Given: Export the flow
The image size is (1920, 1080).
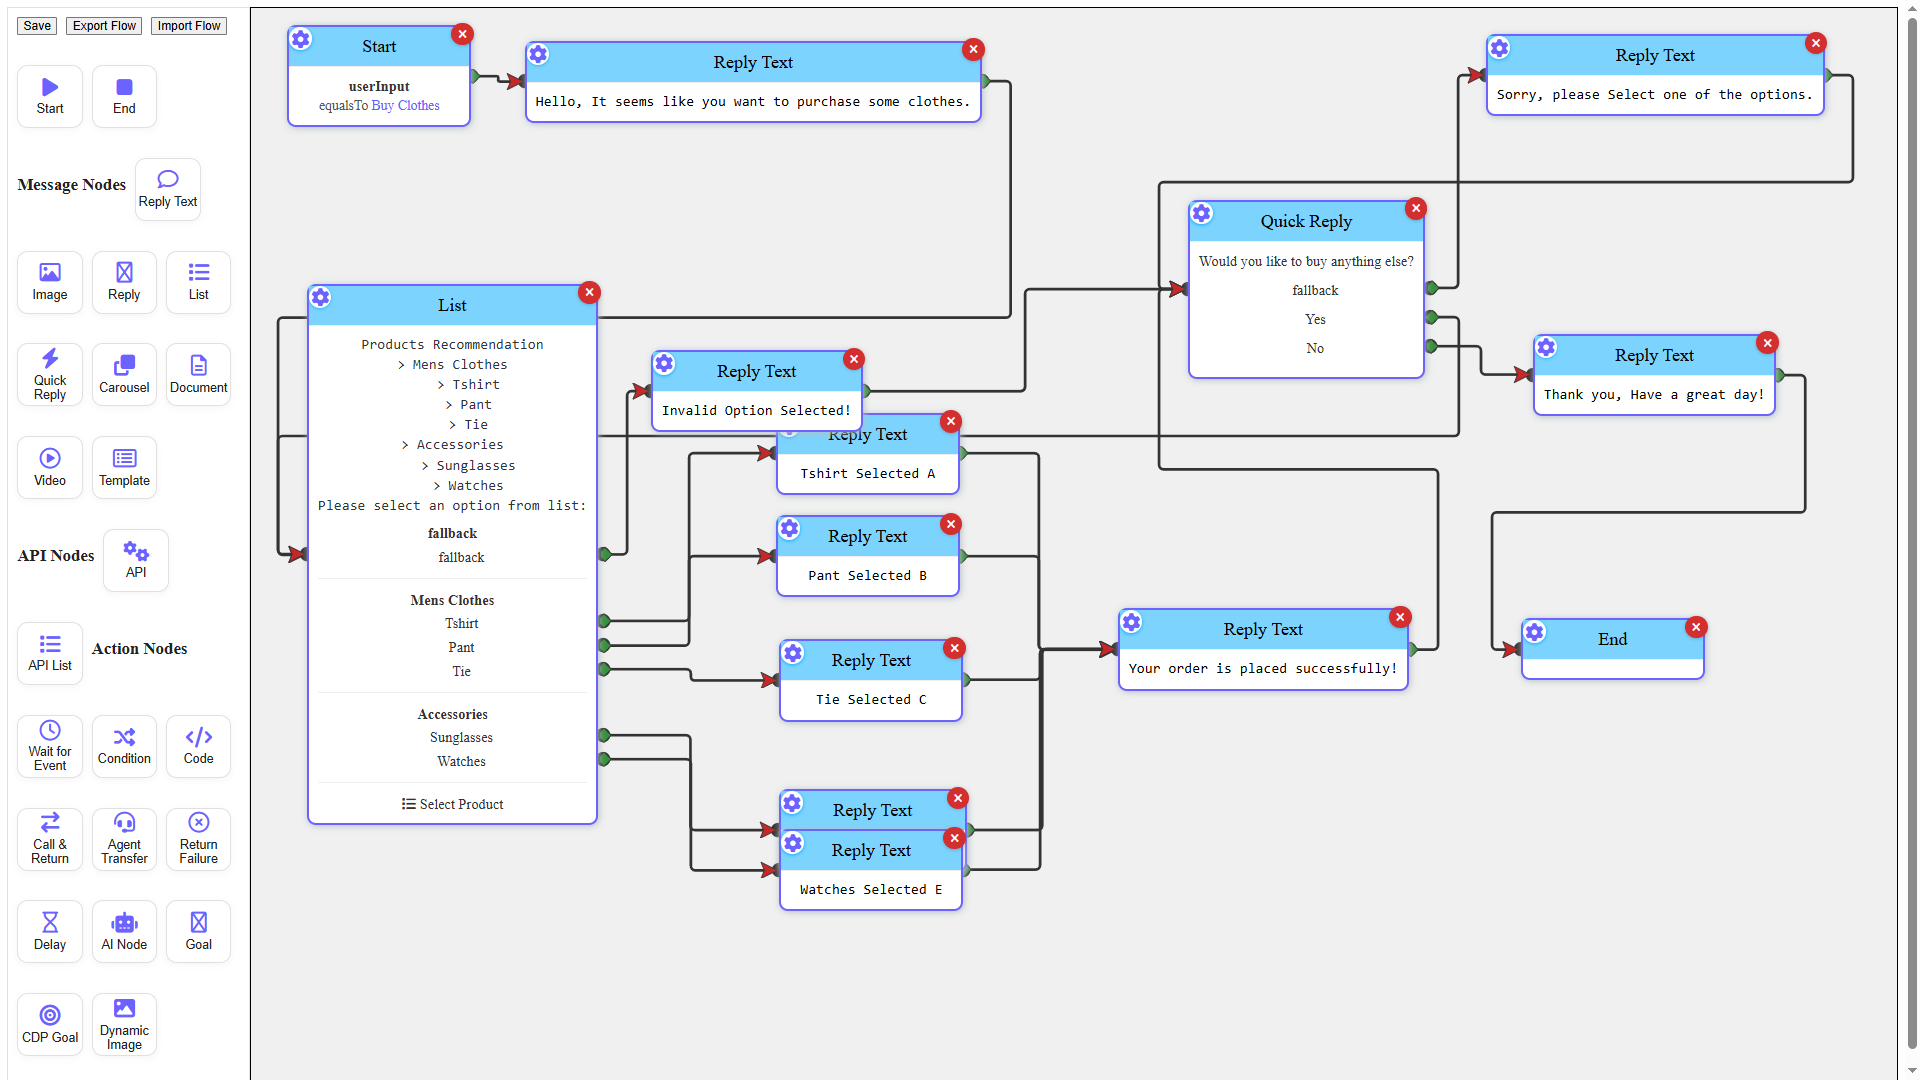Looking at the screenshot, I should pos(103,25).
